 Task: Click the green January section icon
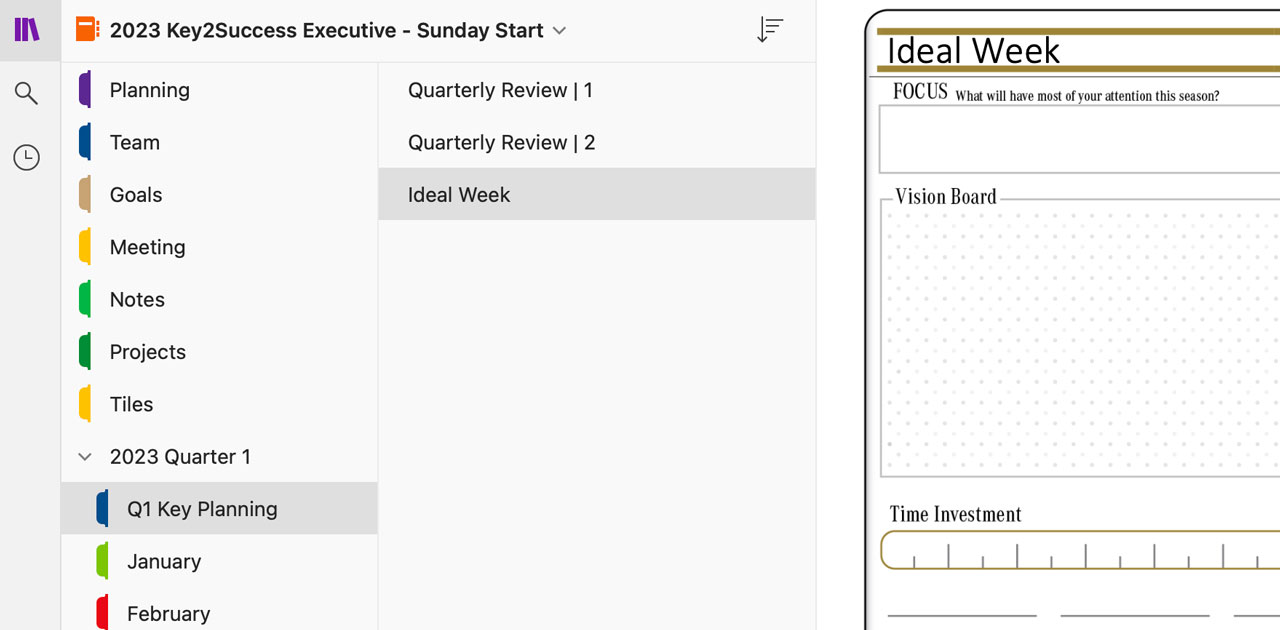coord(102,561)
